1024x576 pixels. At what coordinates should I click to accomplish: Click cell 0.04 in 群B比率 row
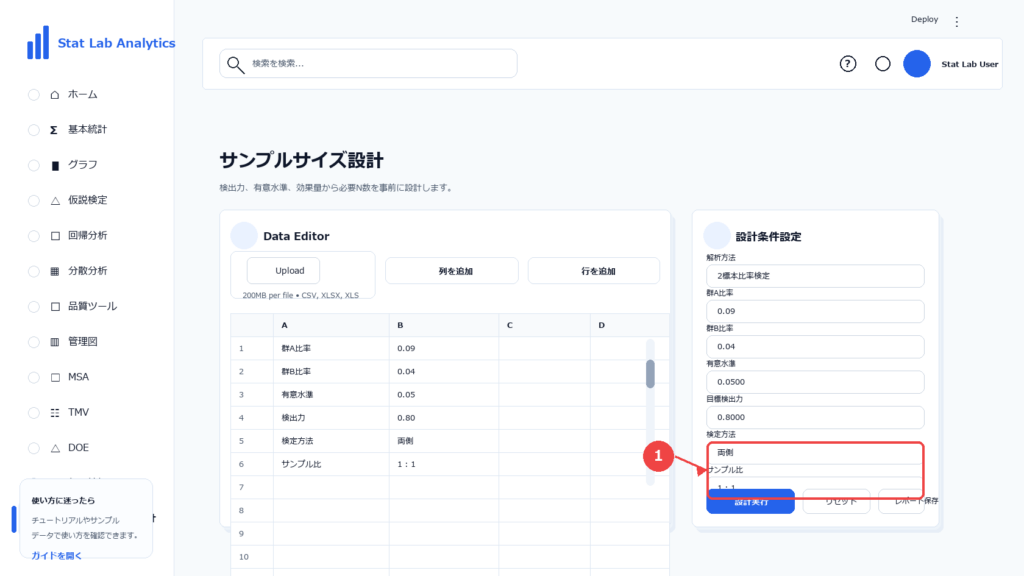(x=444, y=372)
